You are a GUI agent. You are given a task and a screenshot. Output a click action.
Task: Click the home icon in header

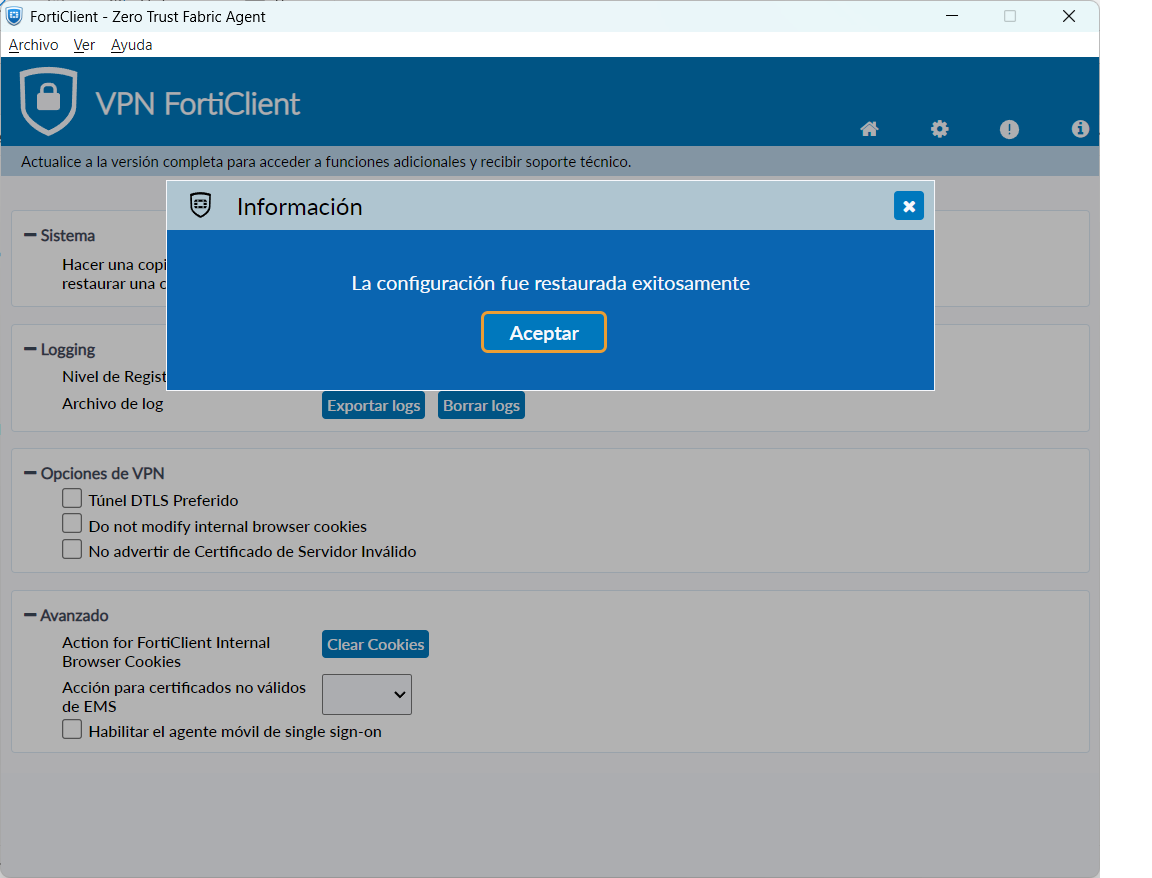(x=869, y=129)
